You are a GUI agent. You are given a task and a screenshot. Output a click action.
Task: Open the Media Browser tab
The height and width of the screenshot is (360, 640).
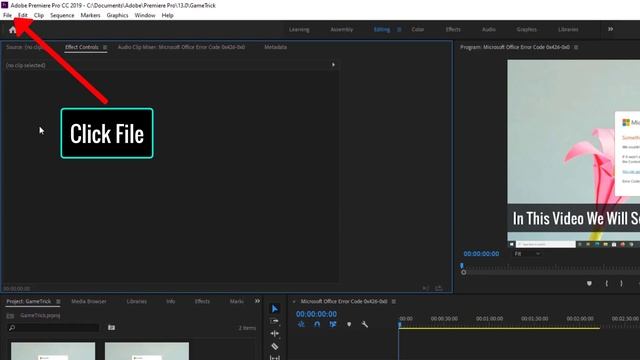(x=89, y=301)
